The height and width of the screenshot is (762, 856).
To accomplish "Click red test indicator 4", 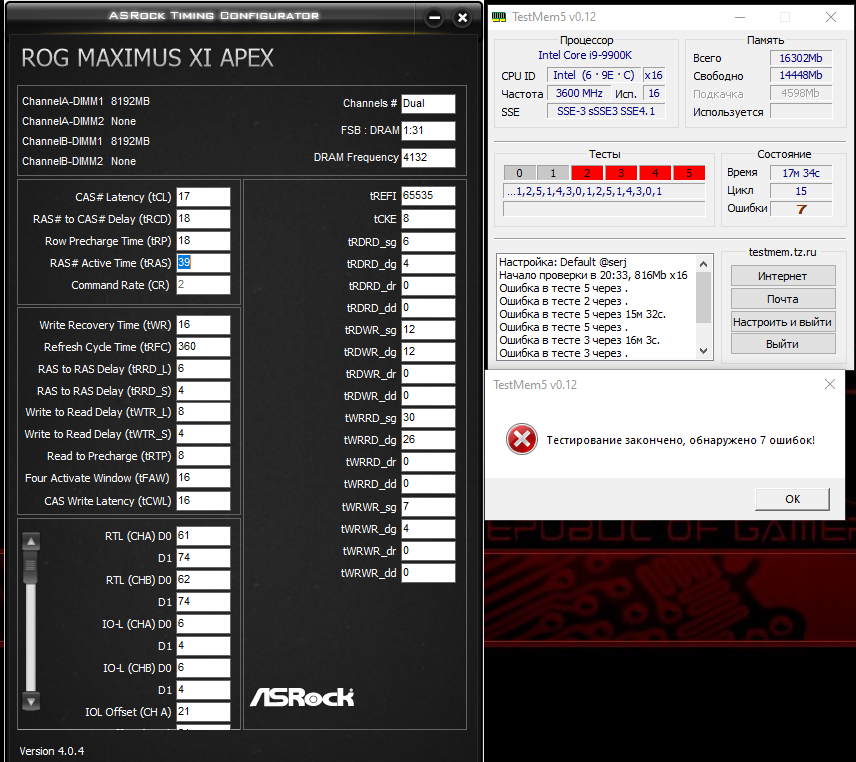I will 655,173.
